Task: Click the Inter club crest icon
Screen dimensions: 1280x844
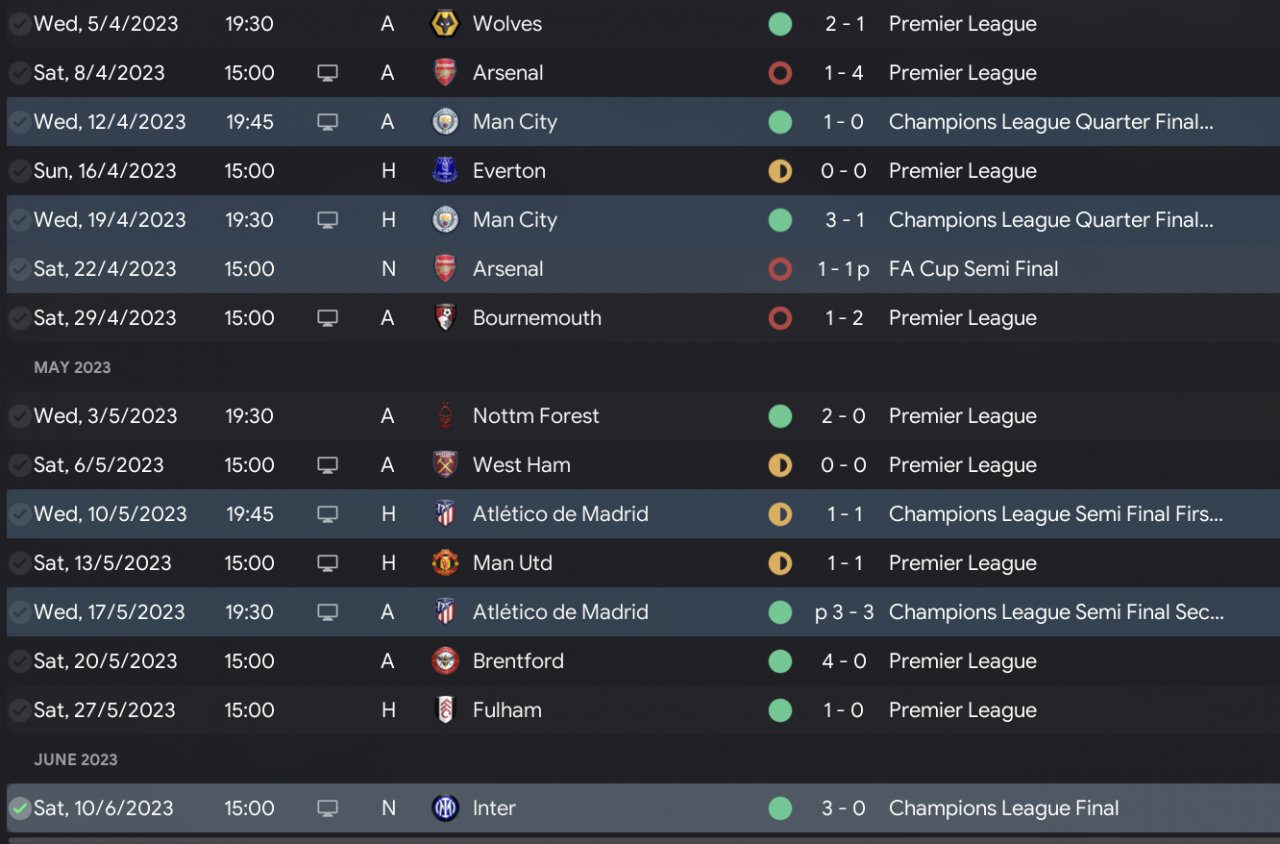Action: [444, 808]
